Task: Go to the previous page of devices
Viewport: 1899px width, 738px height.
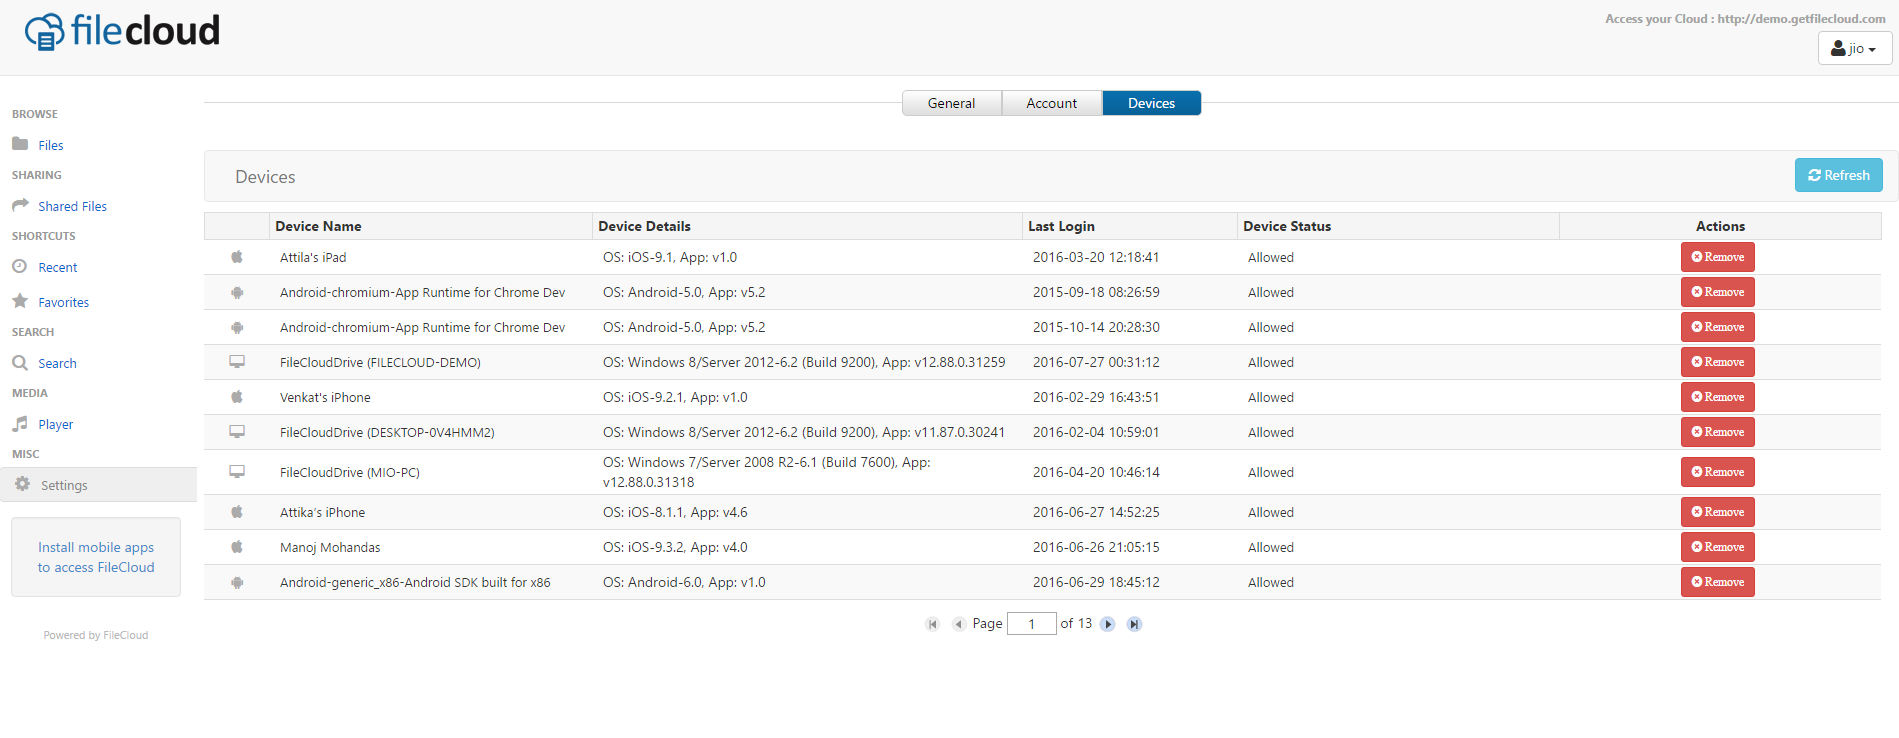Action: coord(958,624)
